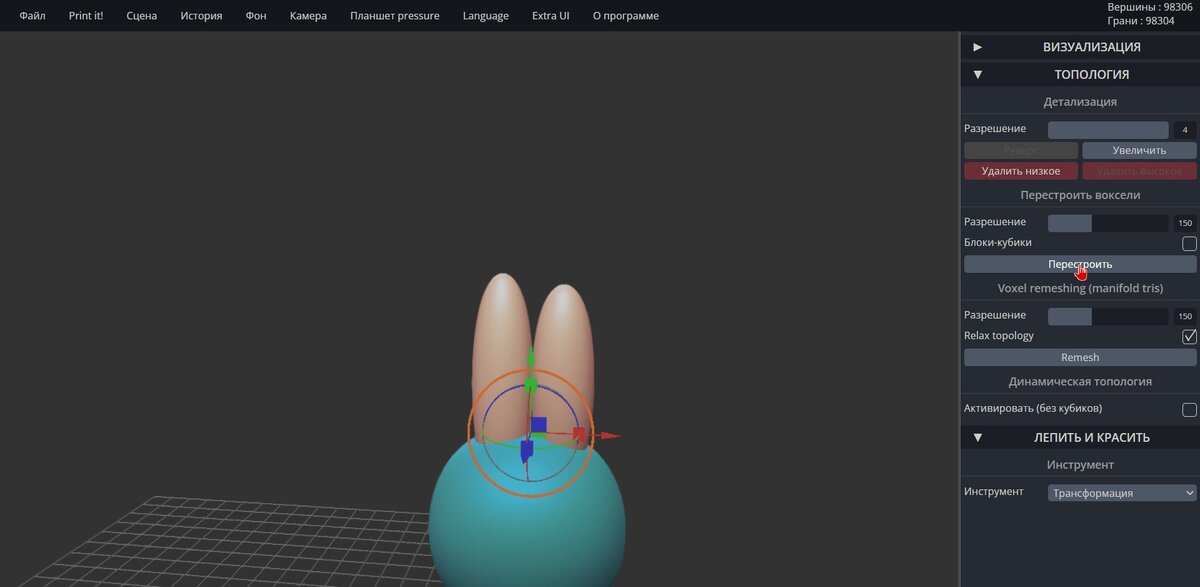Click the blue square handle at gizmo center
The width and height of the screenshot is (1200, 587).
(x=538, y=425)
